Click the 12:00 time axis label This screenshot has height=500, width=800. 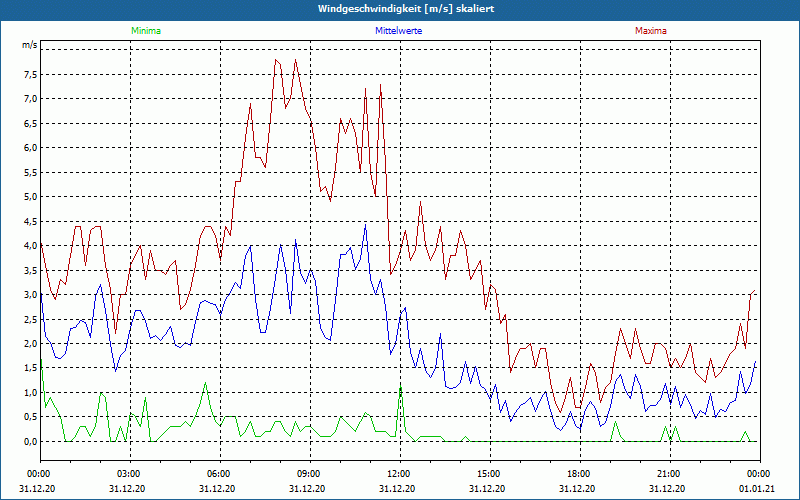tap(400, 474)
